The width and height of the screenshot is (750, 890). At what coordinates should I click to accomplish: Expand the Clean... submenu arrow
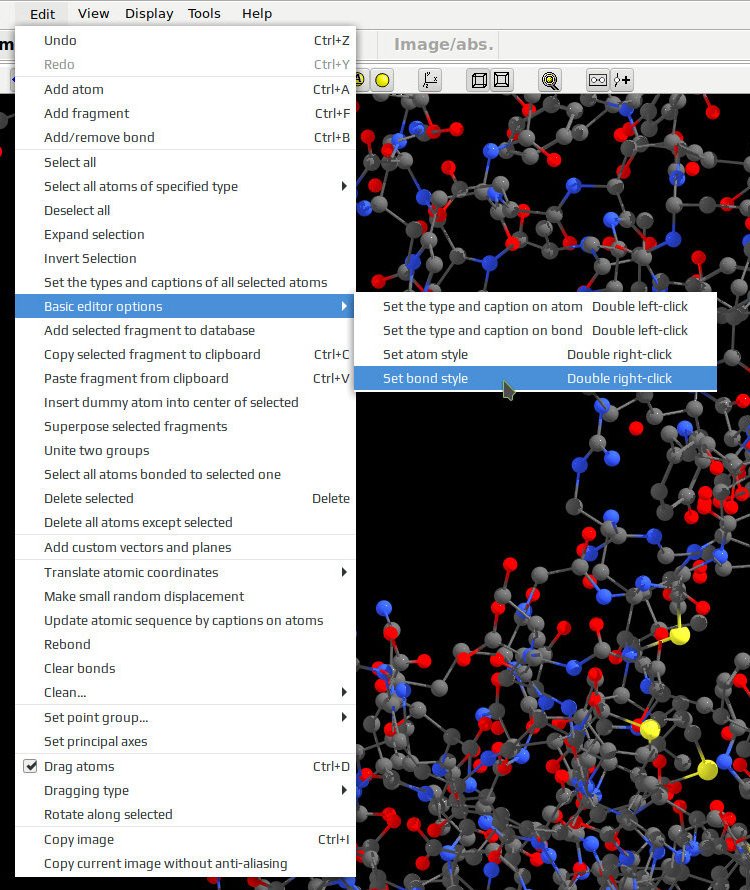click(344, 692)
